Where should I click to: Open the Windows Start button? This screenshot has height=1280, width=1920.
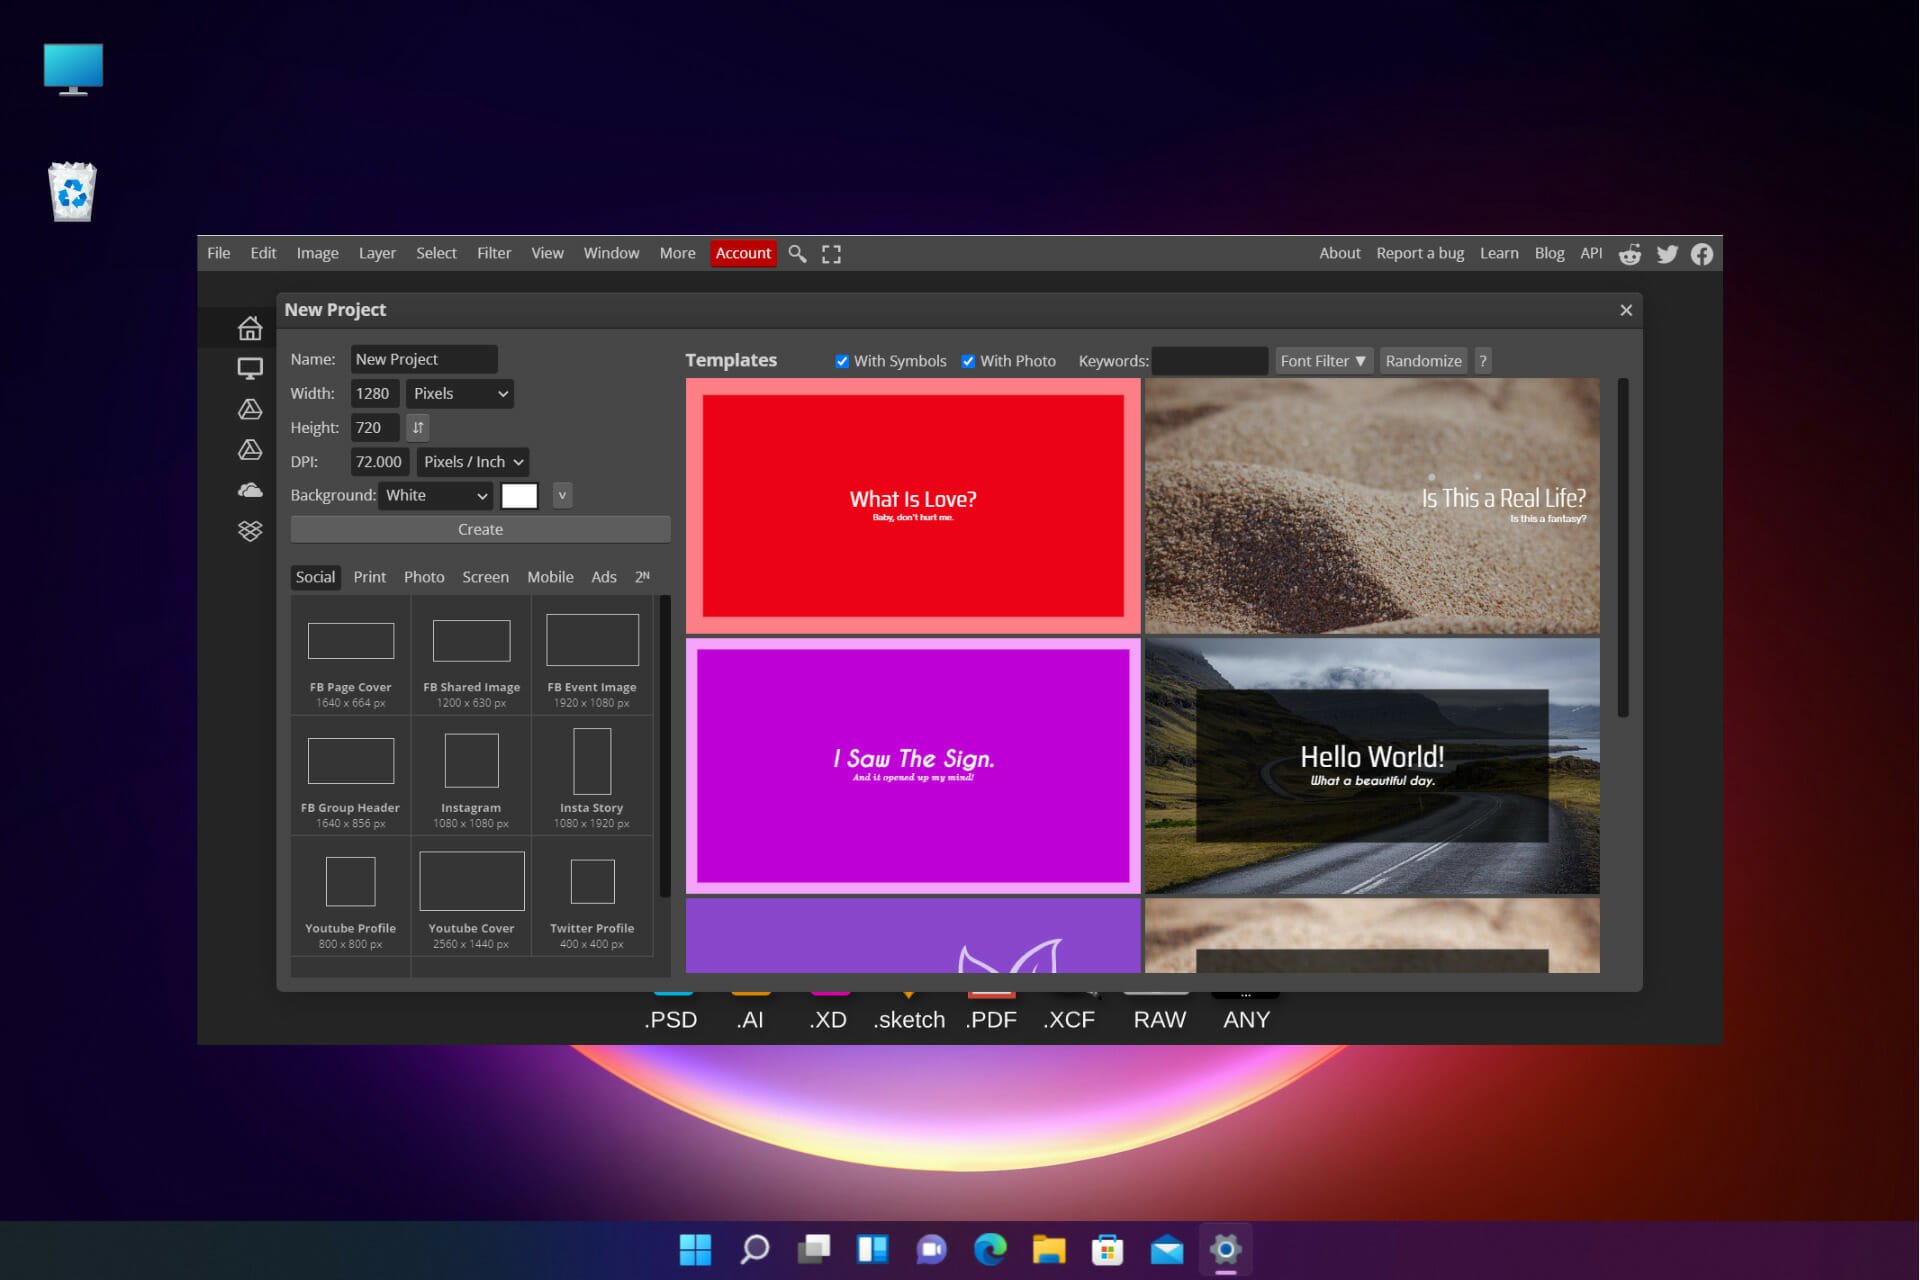click(x=695, y=1249)
